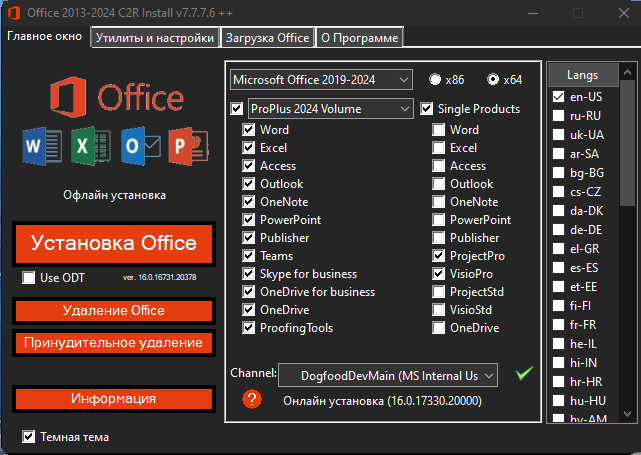641x455 pixels.
Task: Check the ru-RU language option
Action: point(558,116)
